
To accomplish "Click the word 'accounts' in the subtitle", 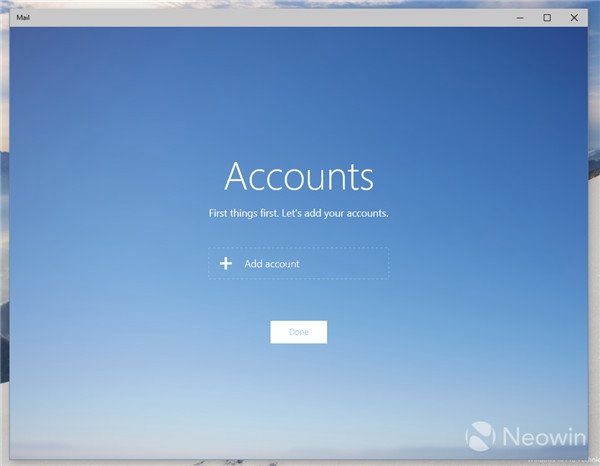I will 367,213.
